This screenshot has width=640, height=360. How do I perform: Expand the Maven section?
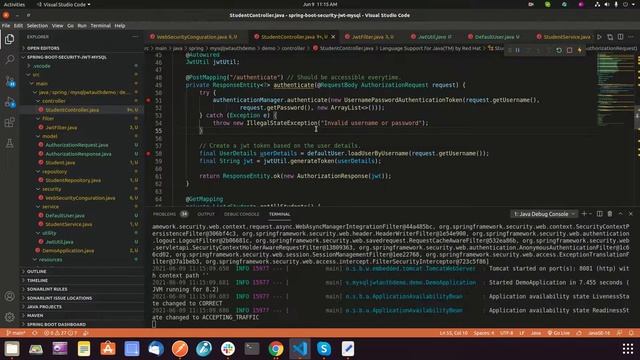35,316
